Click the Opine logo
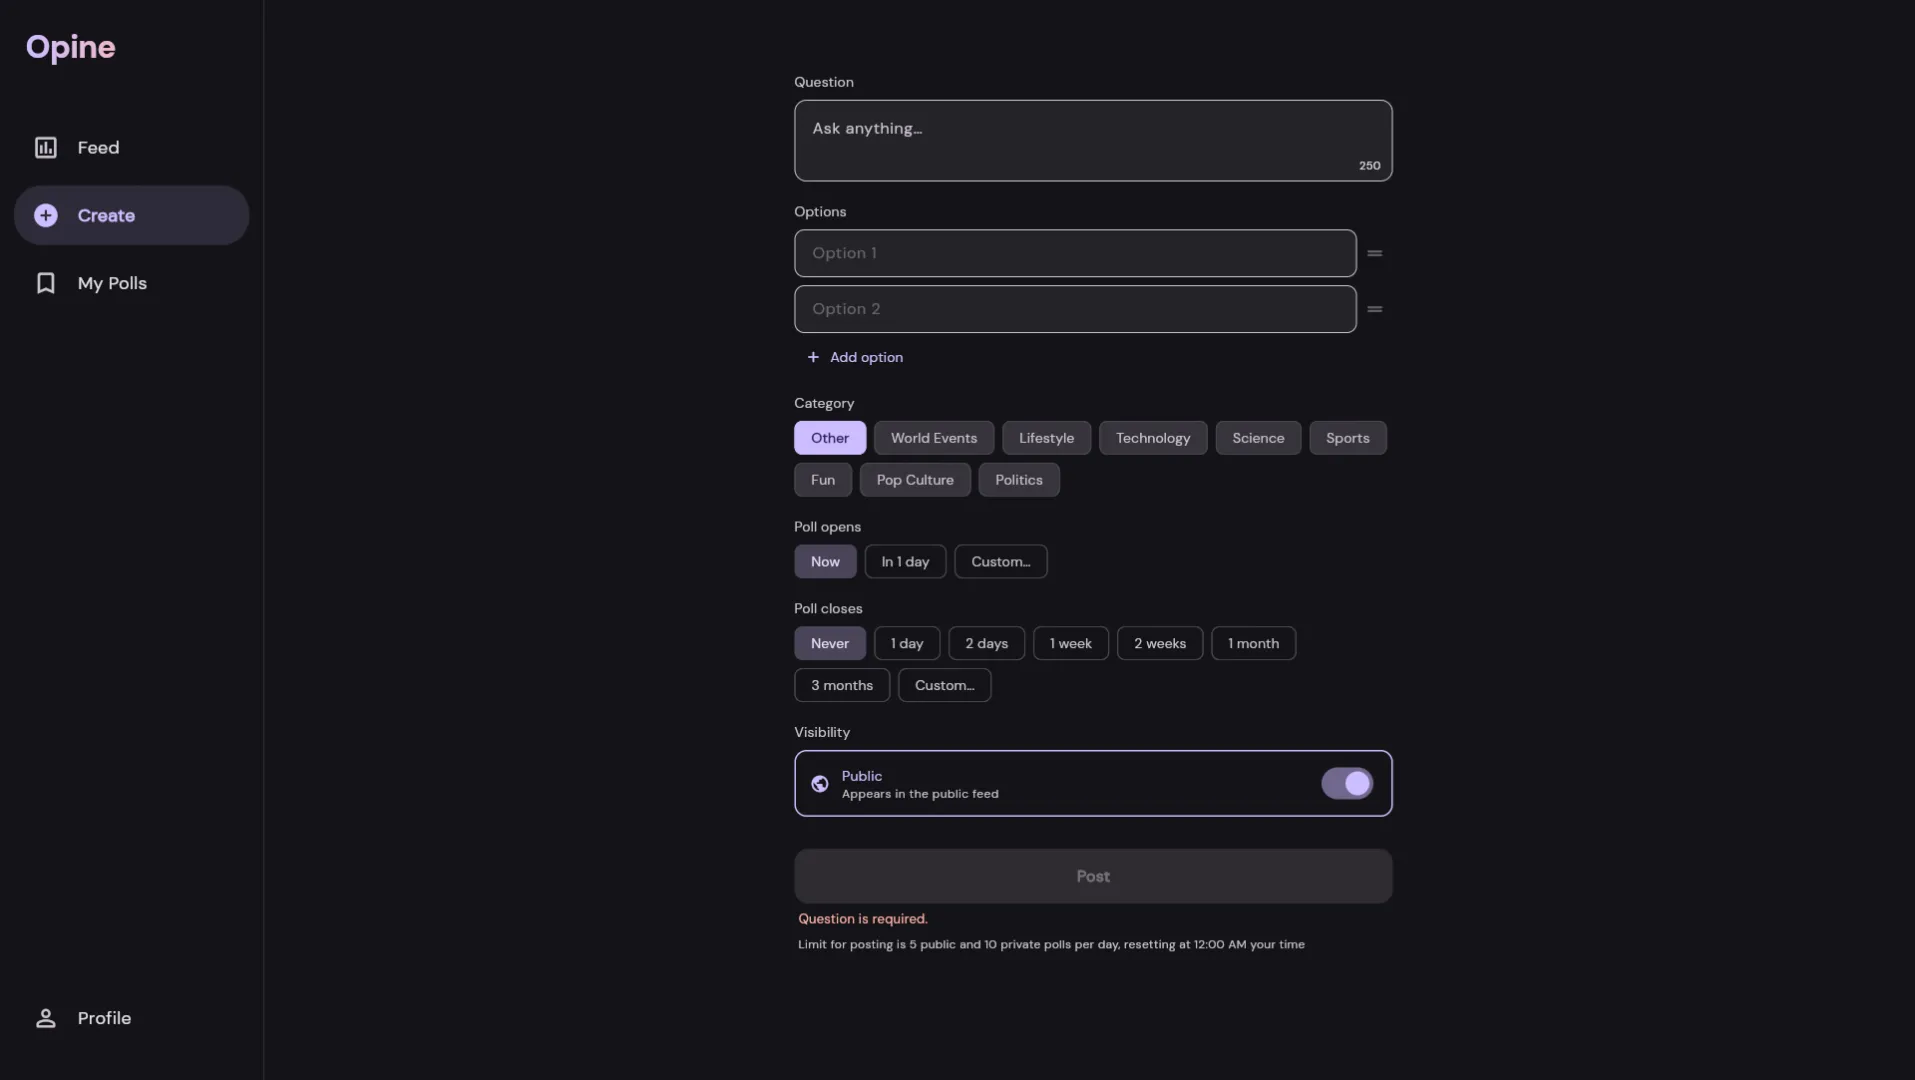This screenshot has width=1915, height=1080. coord(71,47)
